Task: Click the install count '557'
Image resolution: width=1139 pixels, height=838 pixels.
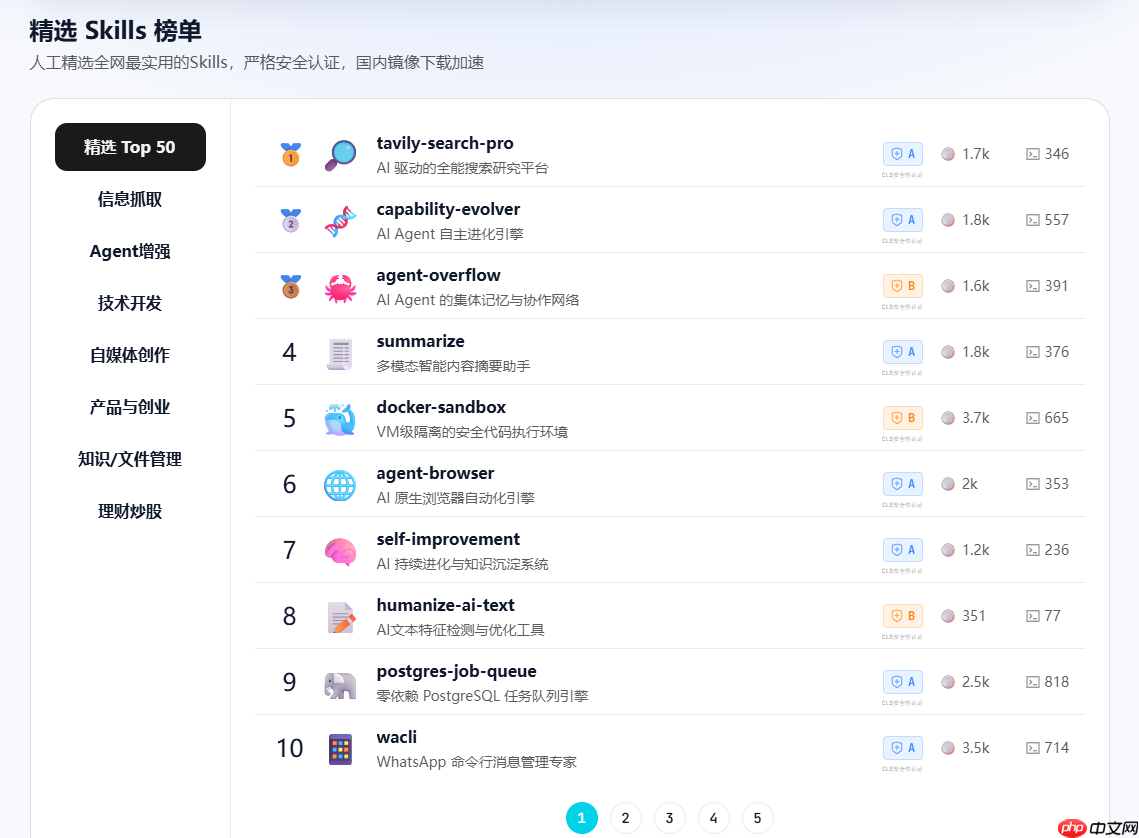Action: [1056, 220]
